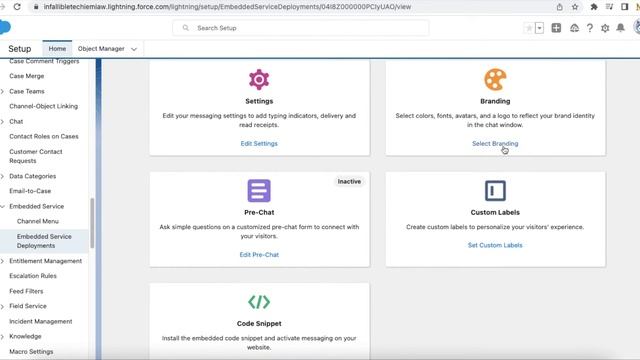640x360 pixels.
Task: Open the browser media control icon
Action: click(609, 7)
